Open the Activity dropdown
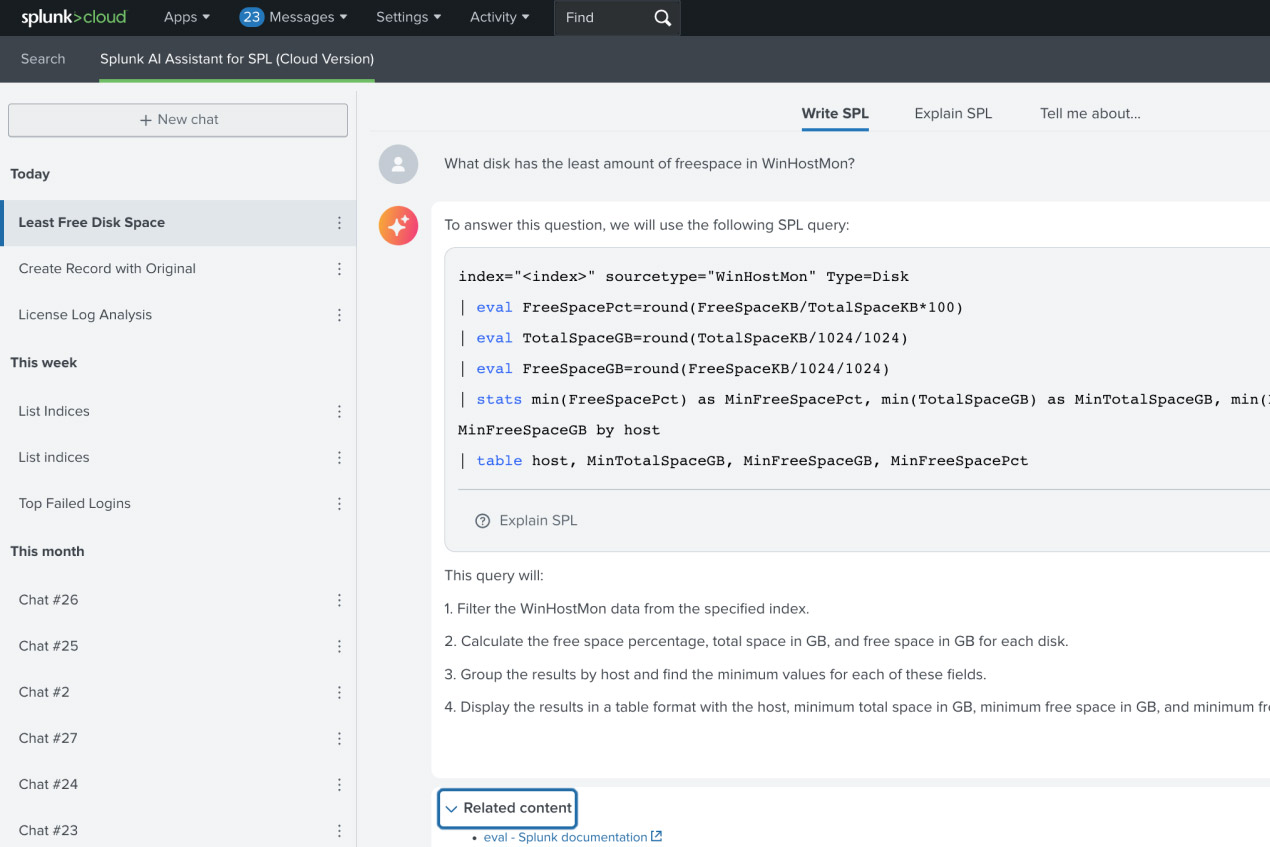Image resolution: width=1270 pixels, height=847 pixels. [498, 17]
